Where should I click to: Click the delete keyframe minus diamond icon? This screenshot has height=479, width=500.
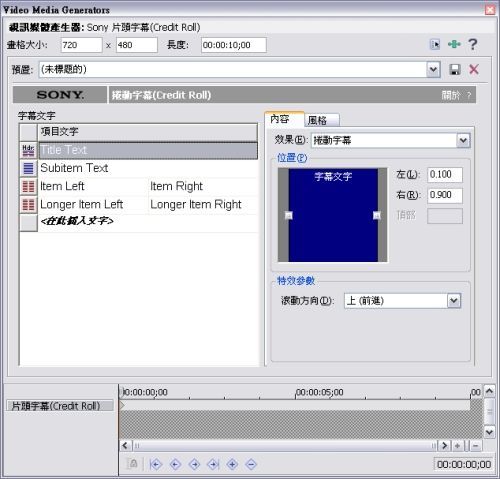click(251, 464)
